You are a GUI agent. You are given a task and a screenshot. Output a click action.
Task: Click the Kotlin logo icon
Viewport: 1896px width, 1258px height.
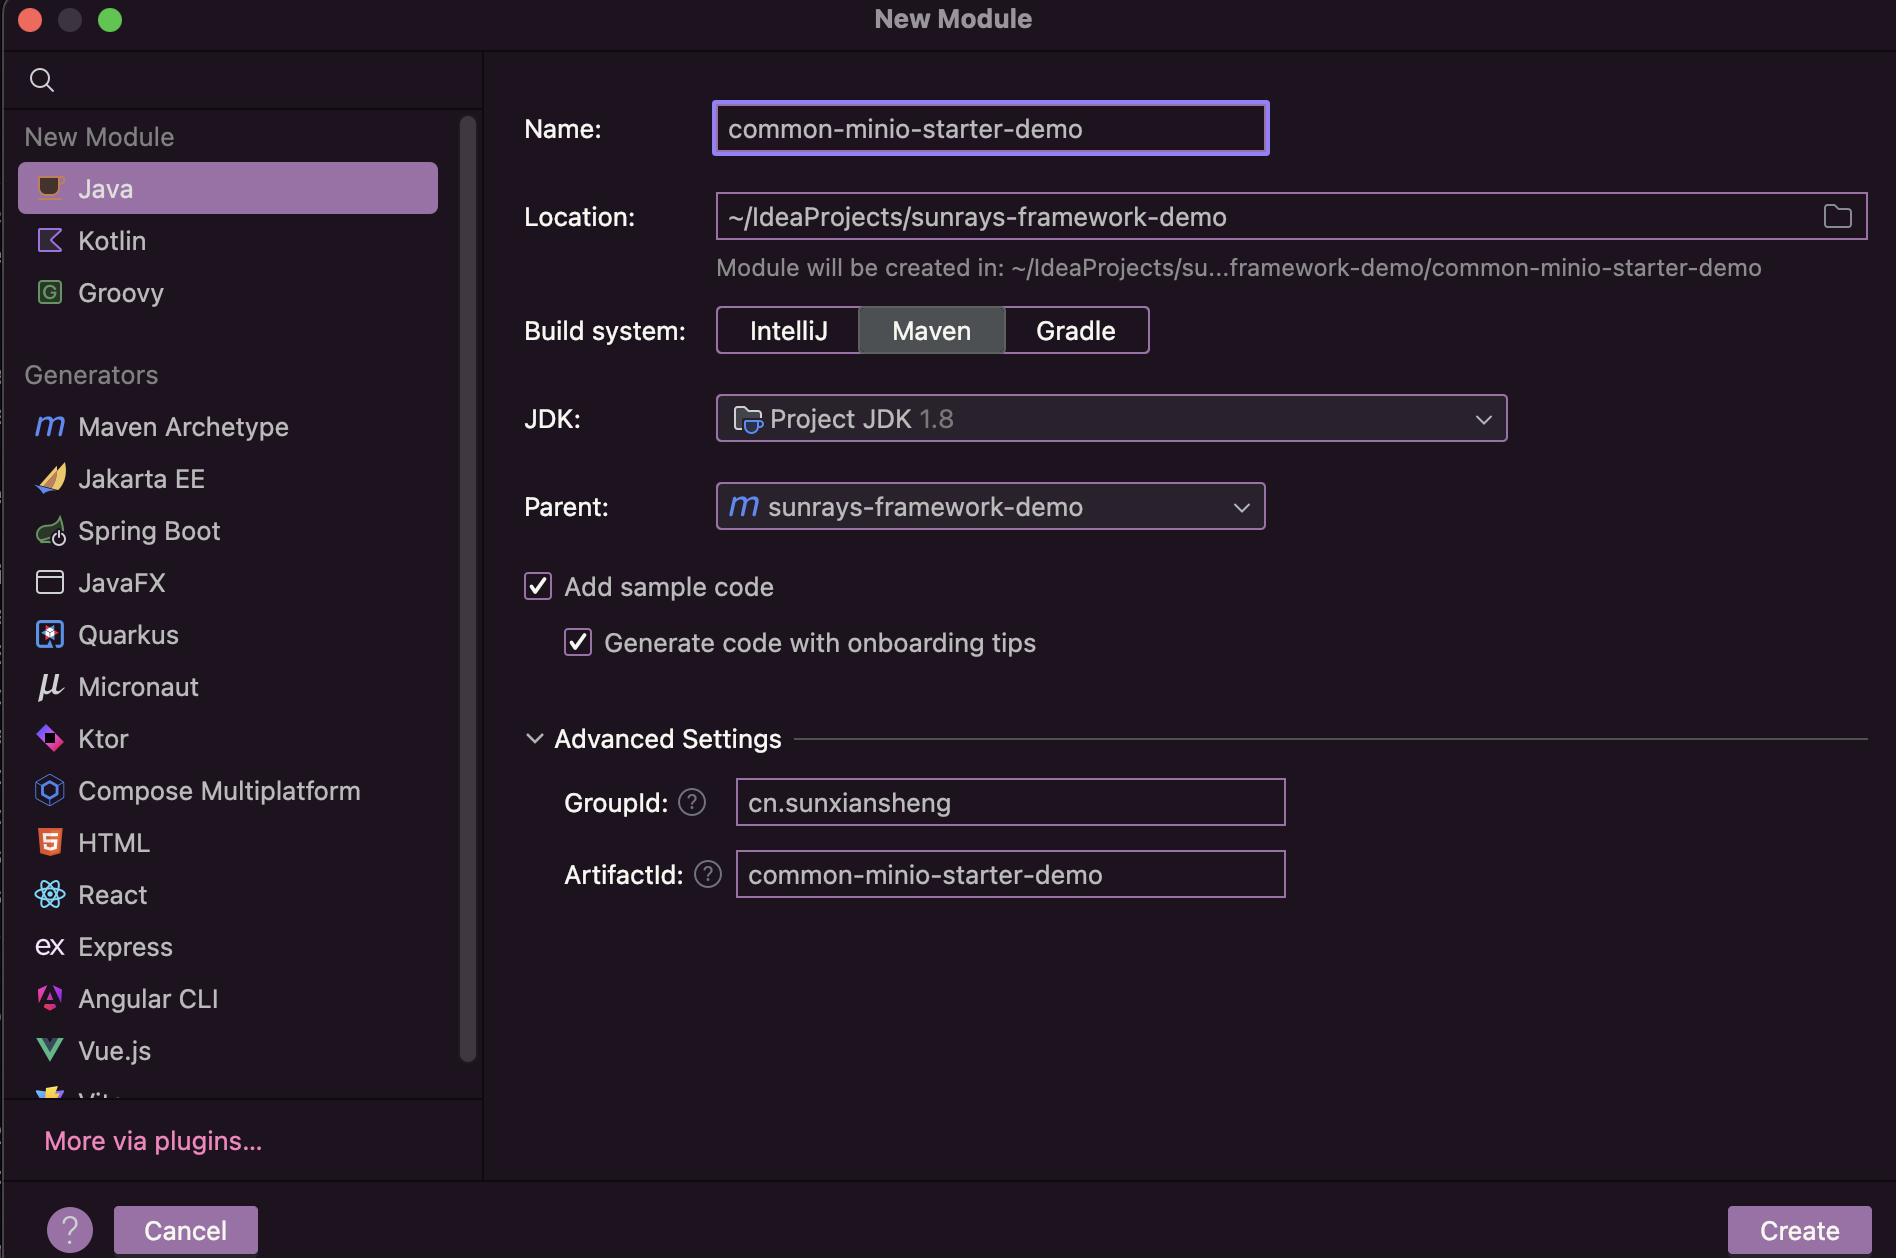[x=50, y=240]
